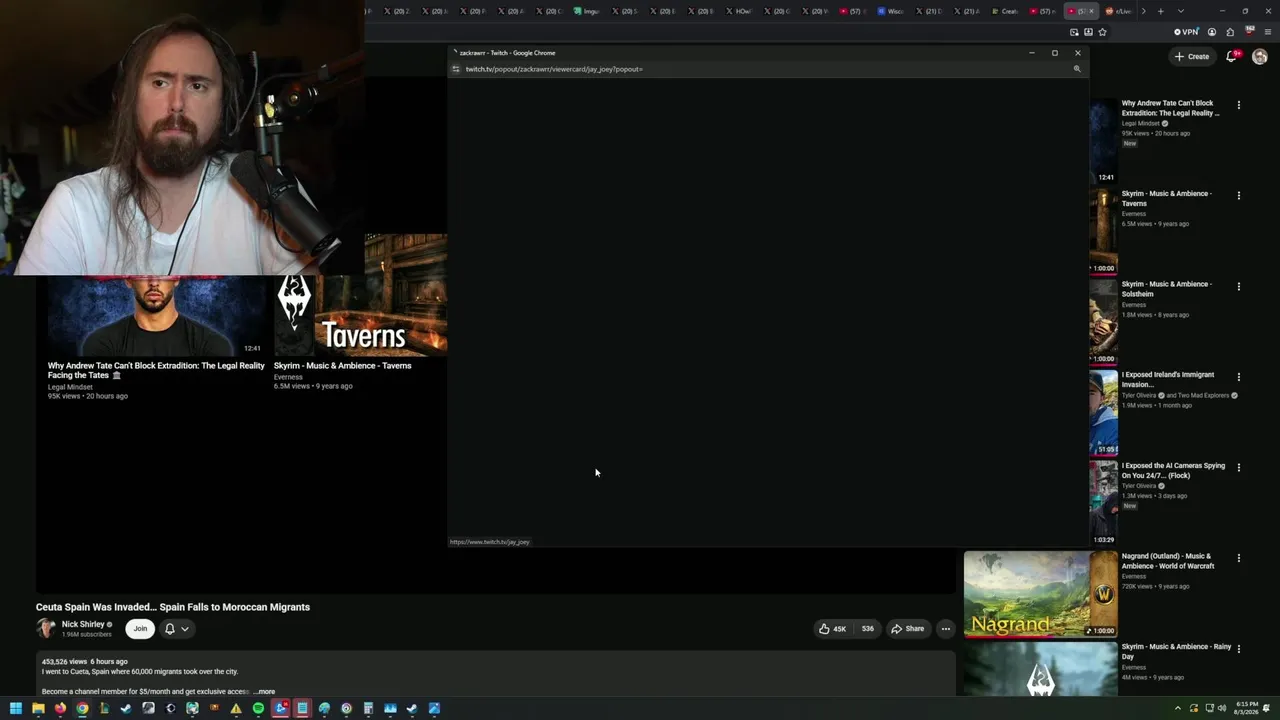The image size is (1280, 720).
Task: Click YouTube Create button
Action: pyautogui.click(x=1192, y=57)
